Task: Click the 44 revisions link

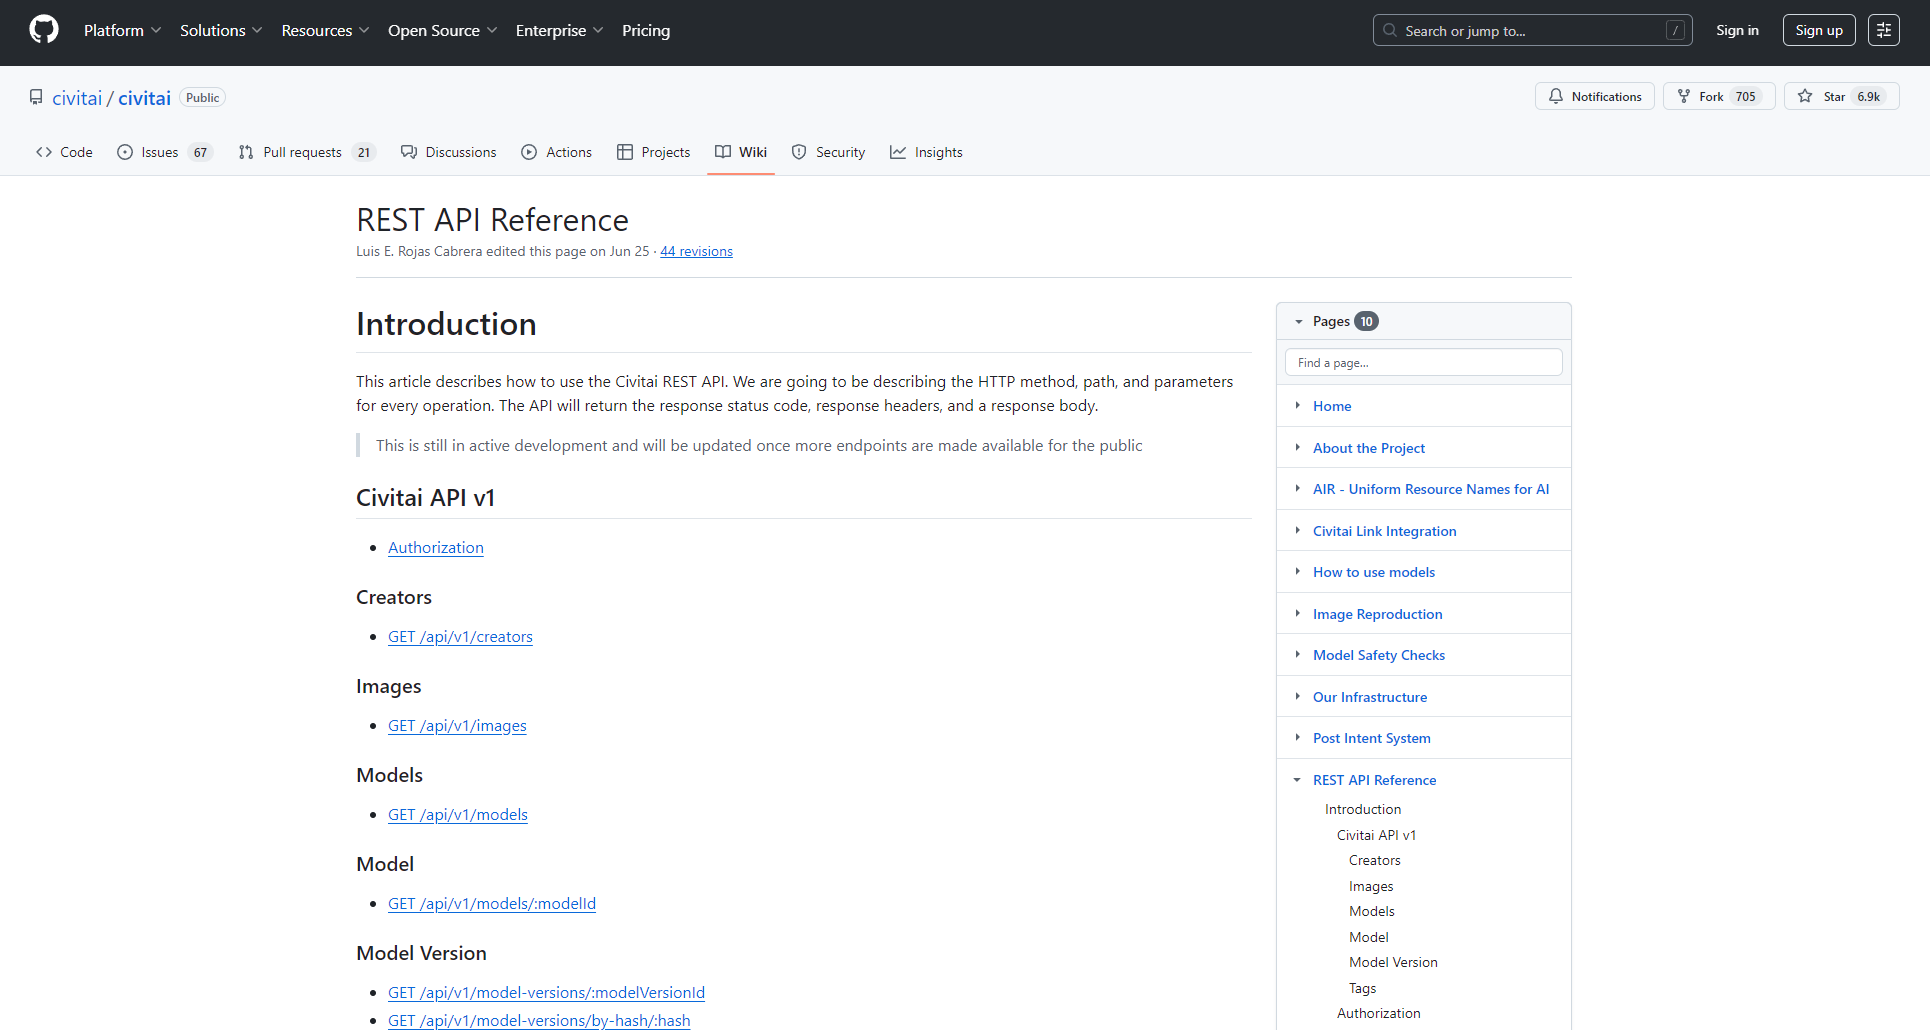Action: tap(696, 251)
